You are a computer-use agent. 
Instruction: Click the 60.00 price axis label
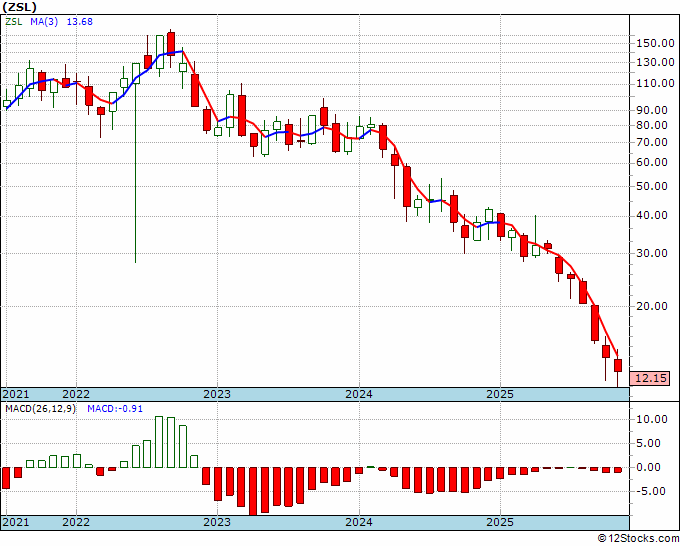click(652, 162)
